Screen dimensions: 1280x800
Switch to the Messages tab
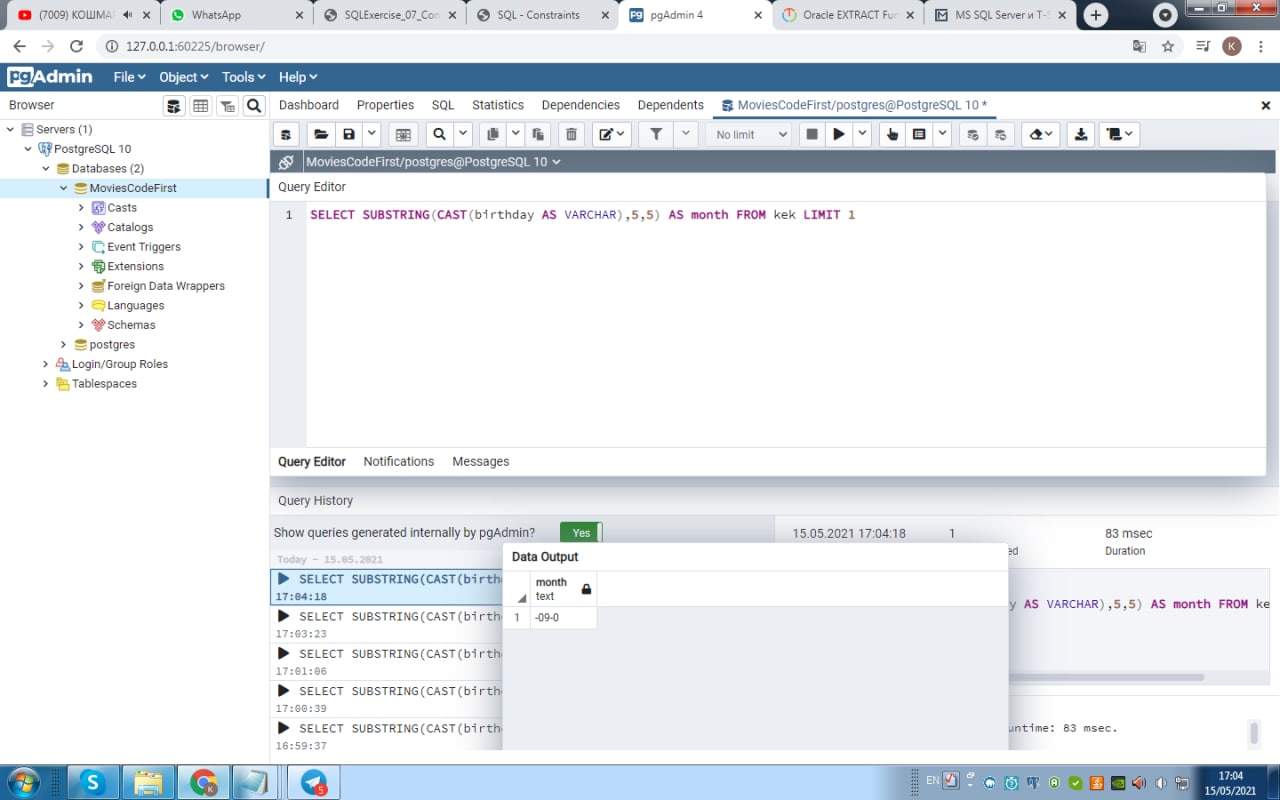pos(481,461)
